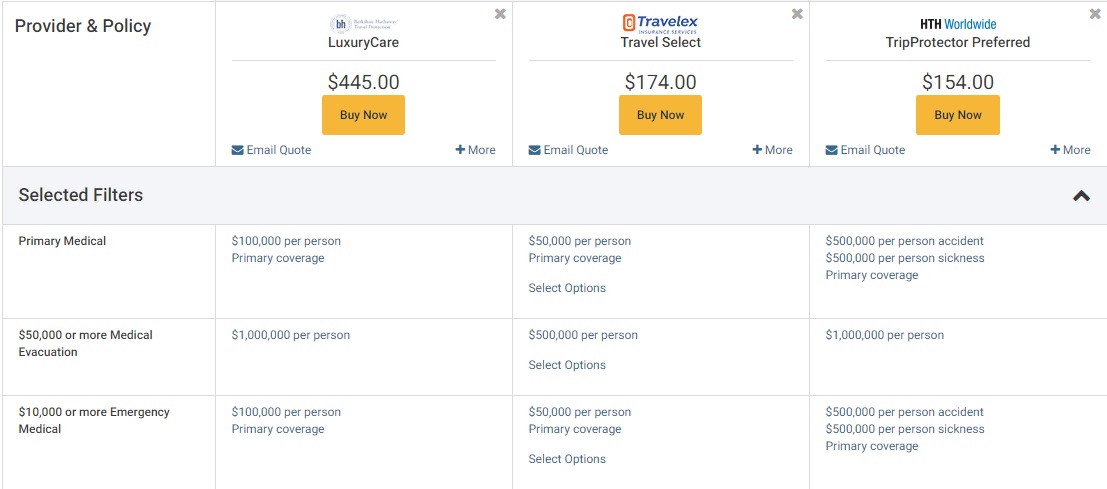Click LuxuryCare's Primary coverage text in Primary Medical row
1107x489 pixels.
278,258
